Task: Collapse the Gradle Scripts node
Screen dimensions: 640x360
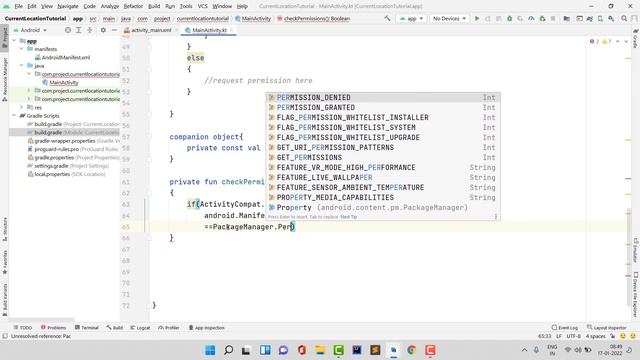Action: [x=14, y=116]
